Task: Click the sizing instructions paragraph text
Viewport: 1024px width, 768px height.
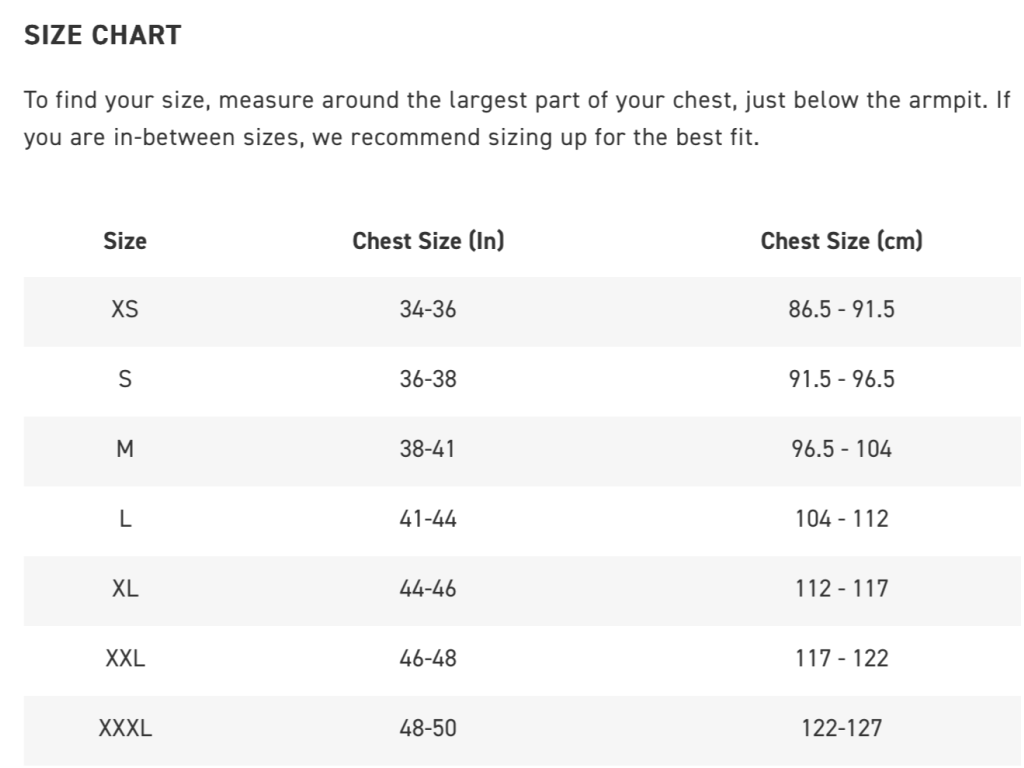Action: [500, 118]
